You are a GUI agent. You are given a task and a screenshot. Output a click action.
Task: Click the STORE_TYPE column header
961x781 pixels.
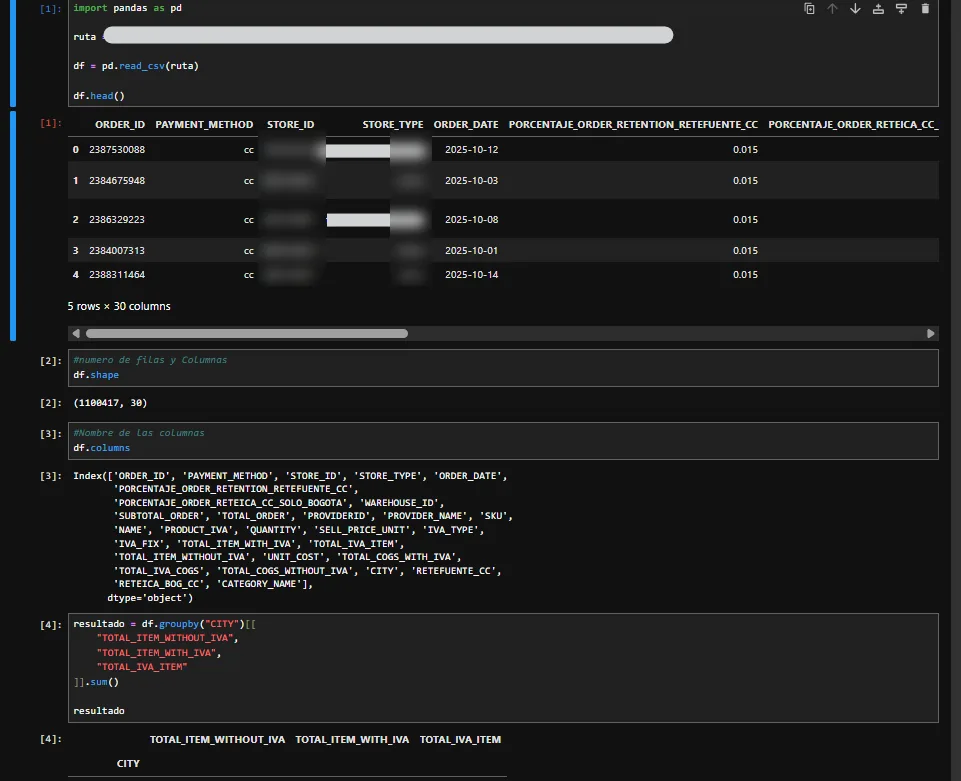tap(393, 124)
